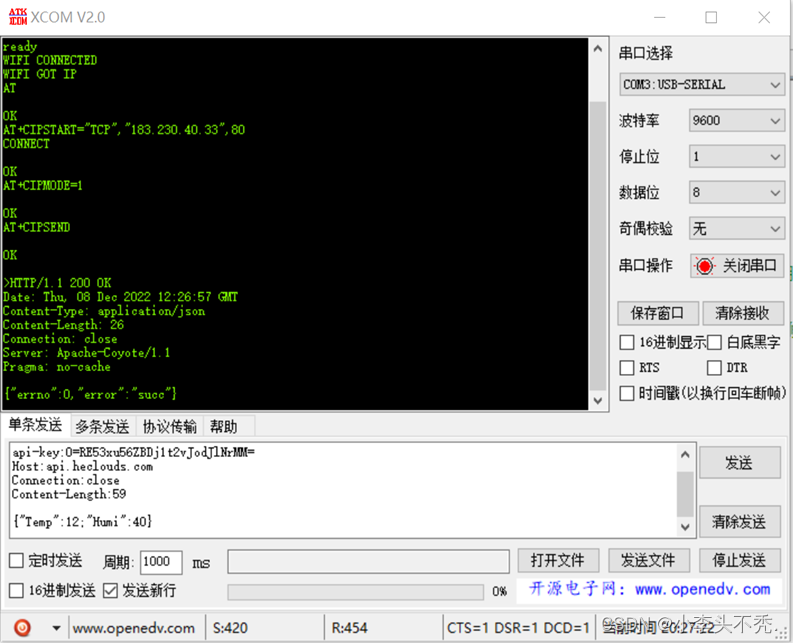Click the 停止发送 stop sending button

pyautogui.click(x=739, y=561)
